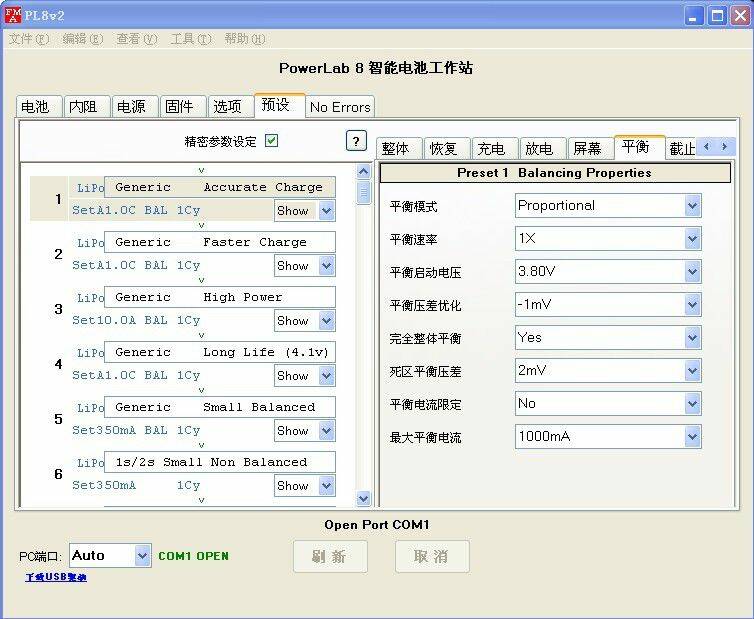Screen dimensions: 754x619
Task: Select preset row number 5
Action: click(x=58, y=419)
